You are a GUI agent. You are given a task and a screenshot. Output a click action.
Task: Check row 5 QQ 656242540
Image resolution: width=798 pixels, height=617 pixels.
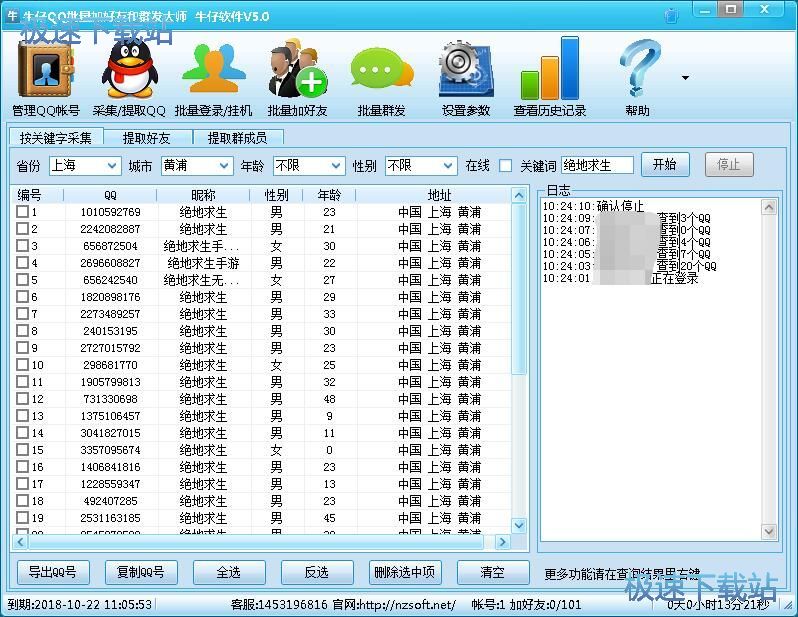point(22,279)
